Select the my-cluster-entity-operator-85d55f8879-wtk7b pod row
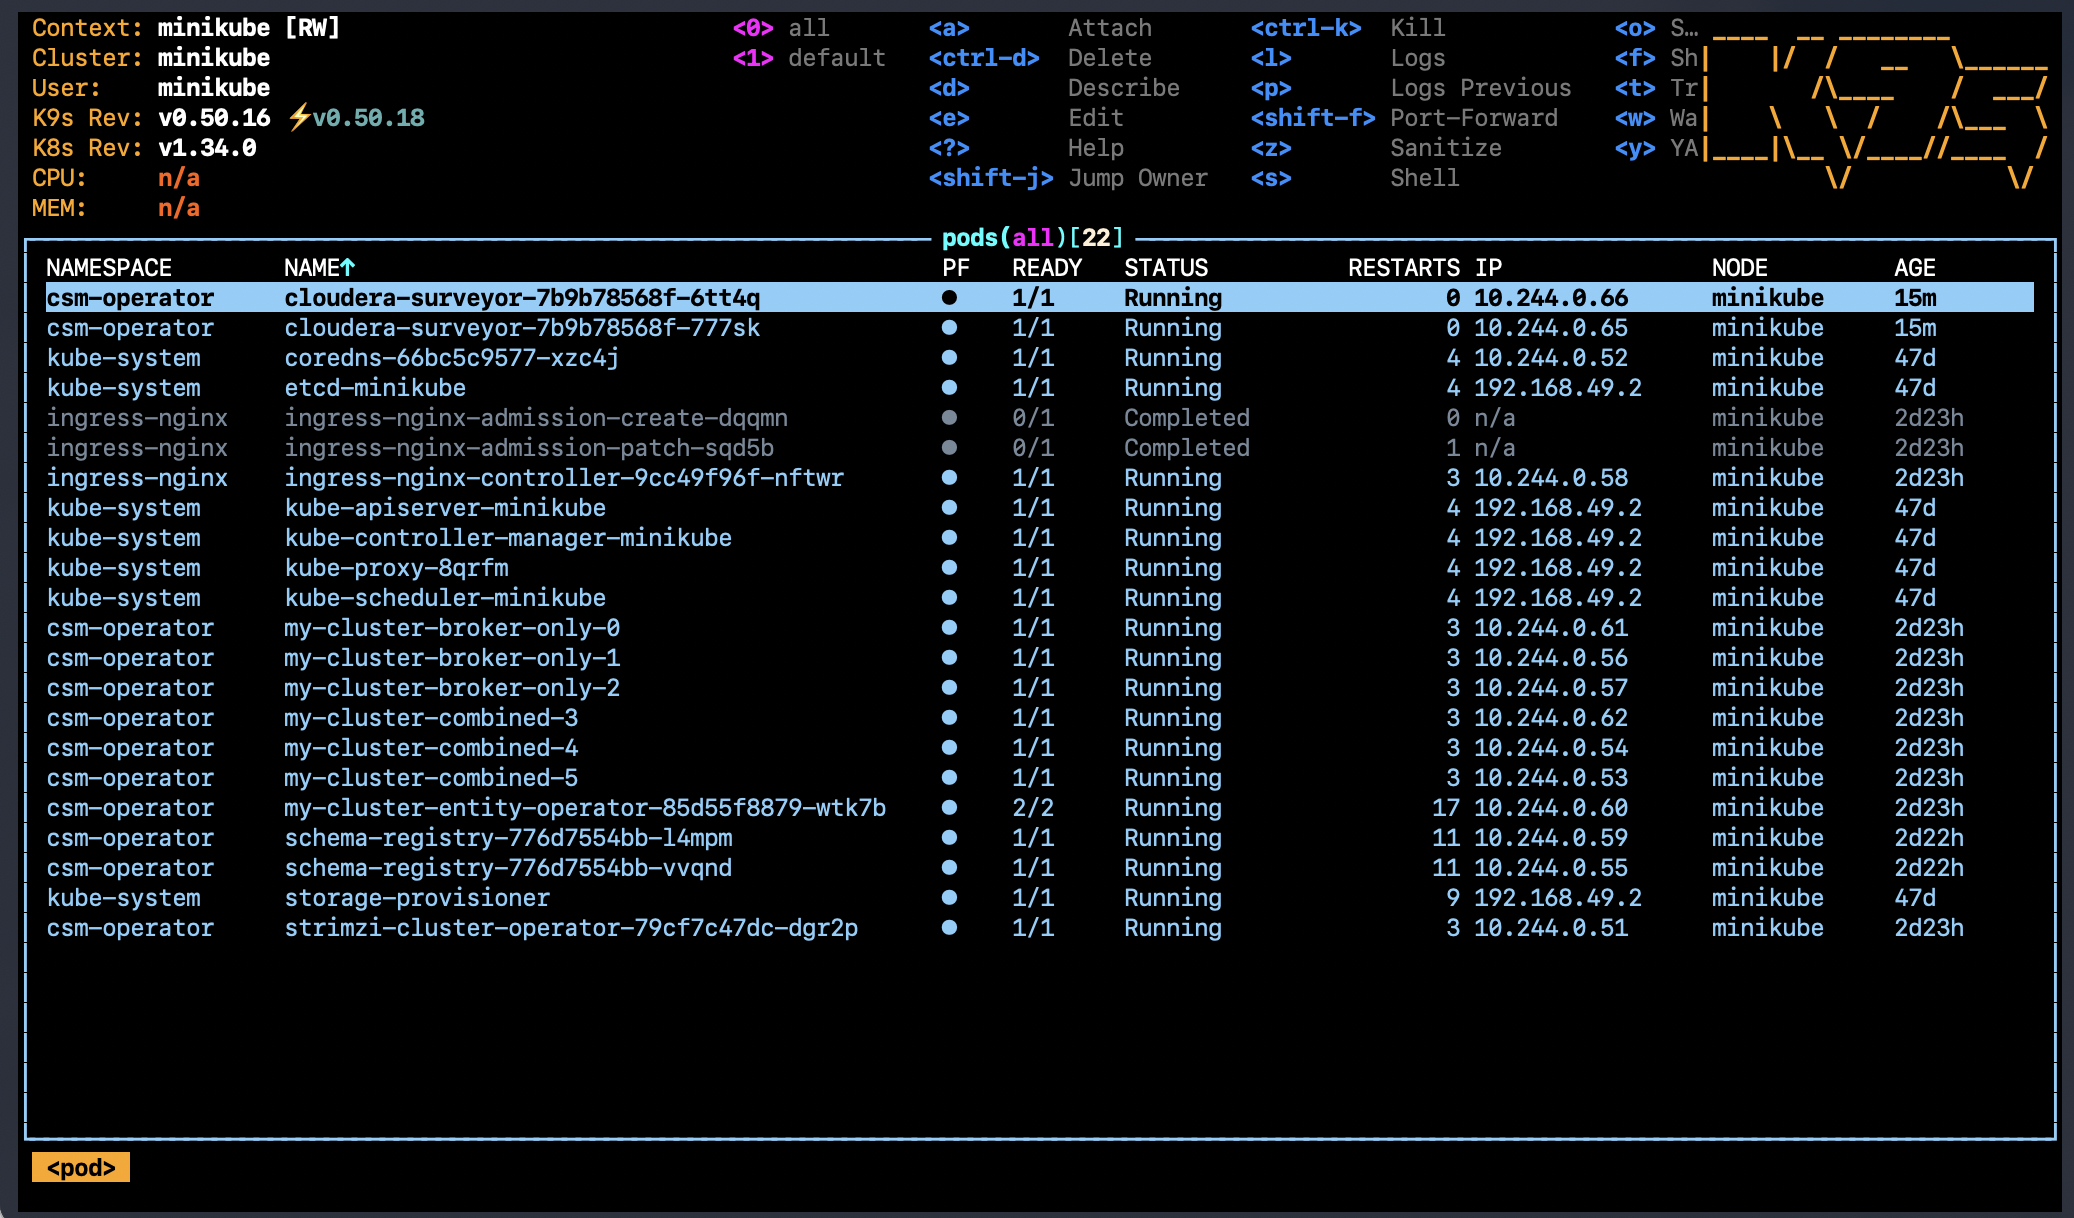 [585, 808]
